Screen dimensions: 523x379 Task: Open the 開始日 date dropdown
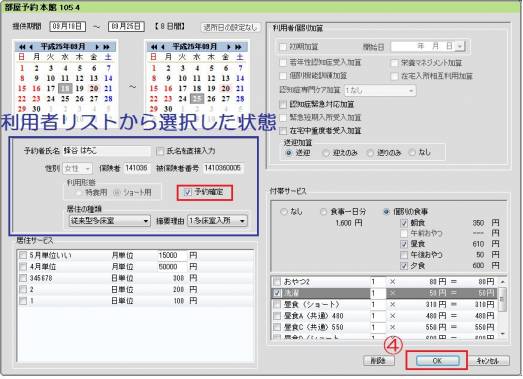coord(460,46)
